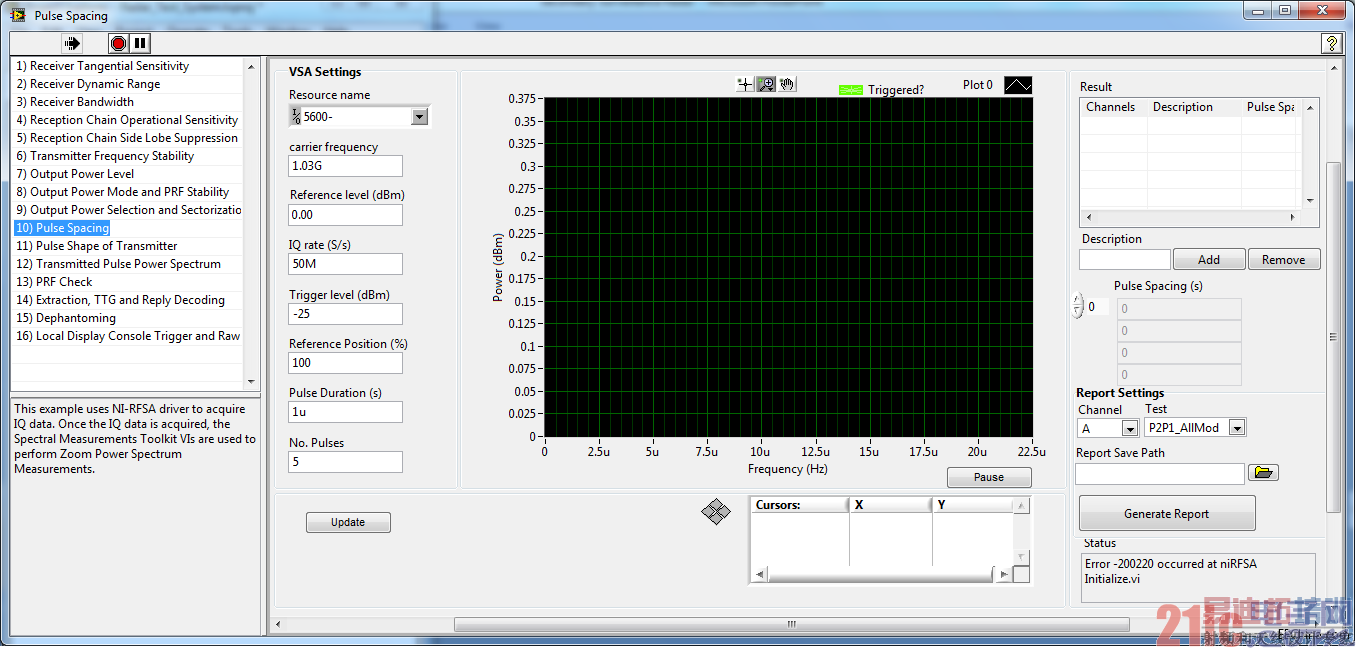Select test 10) Pulse Spacing
1356x648 pixels.
pyautogui.click(x=127, y=228)
